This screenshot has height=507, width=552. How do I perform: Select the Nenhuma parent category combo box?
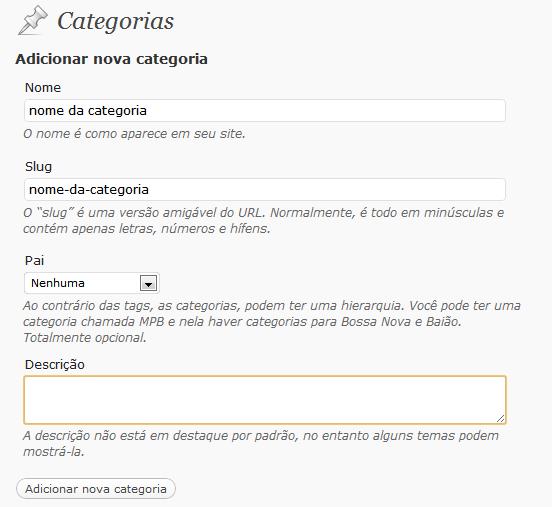tap(92, 283)
